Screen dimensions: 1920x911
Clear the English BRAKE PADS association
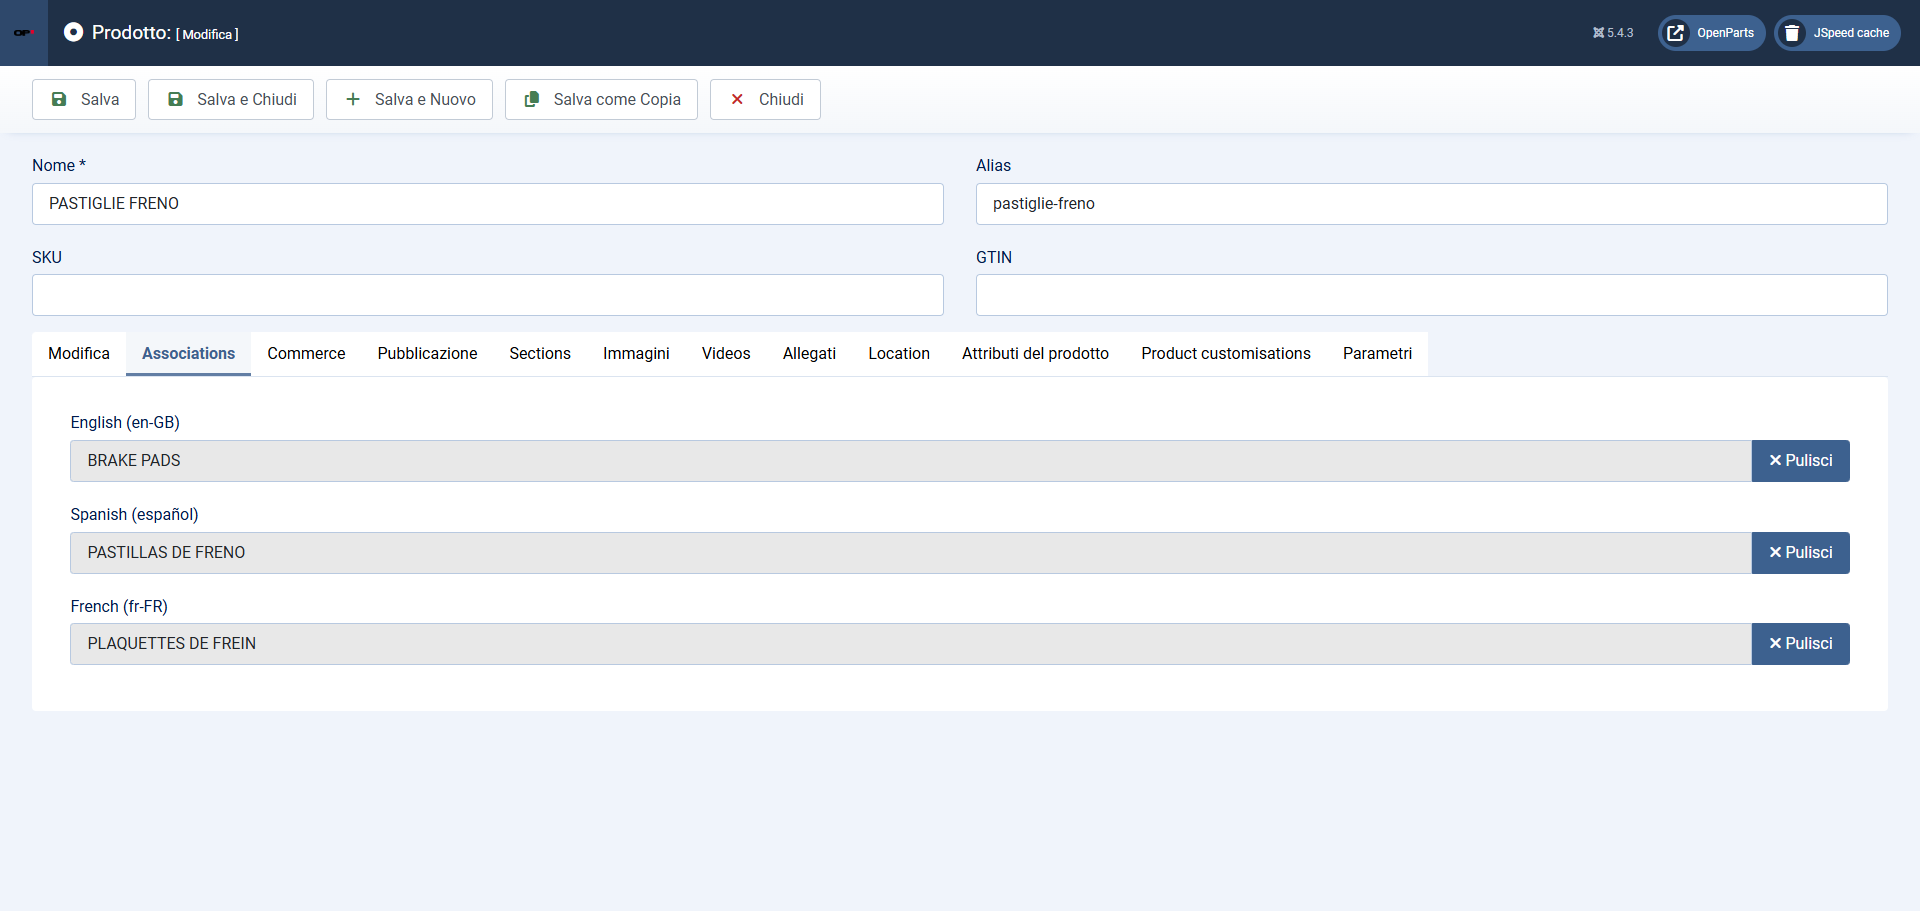click(1800, 461)
